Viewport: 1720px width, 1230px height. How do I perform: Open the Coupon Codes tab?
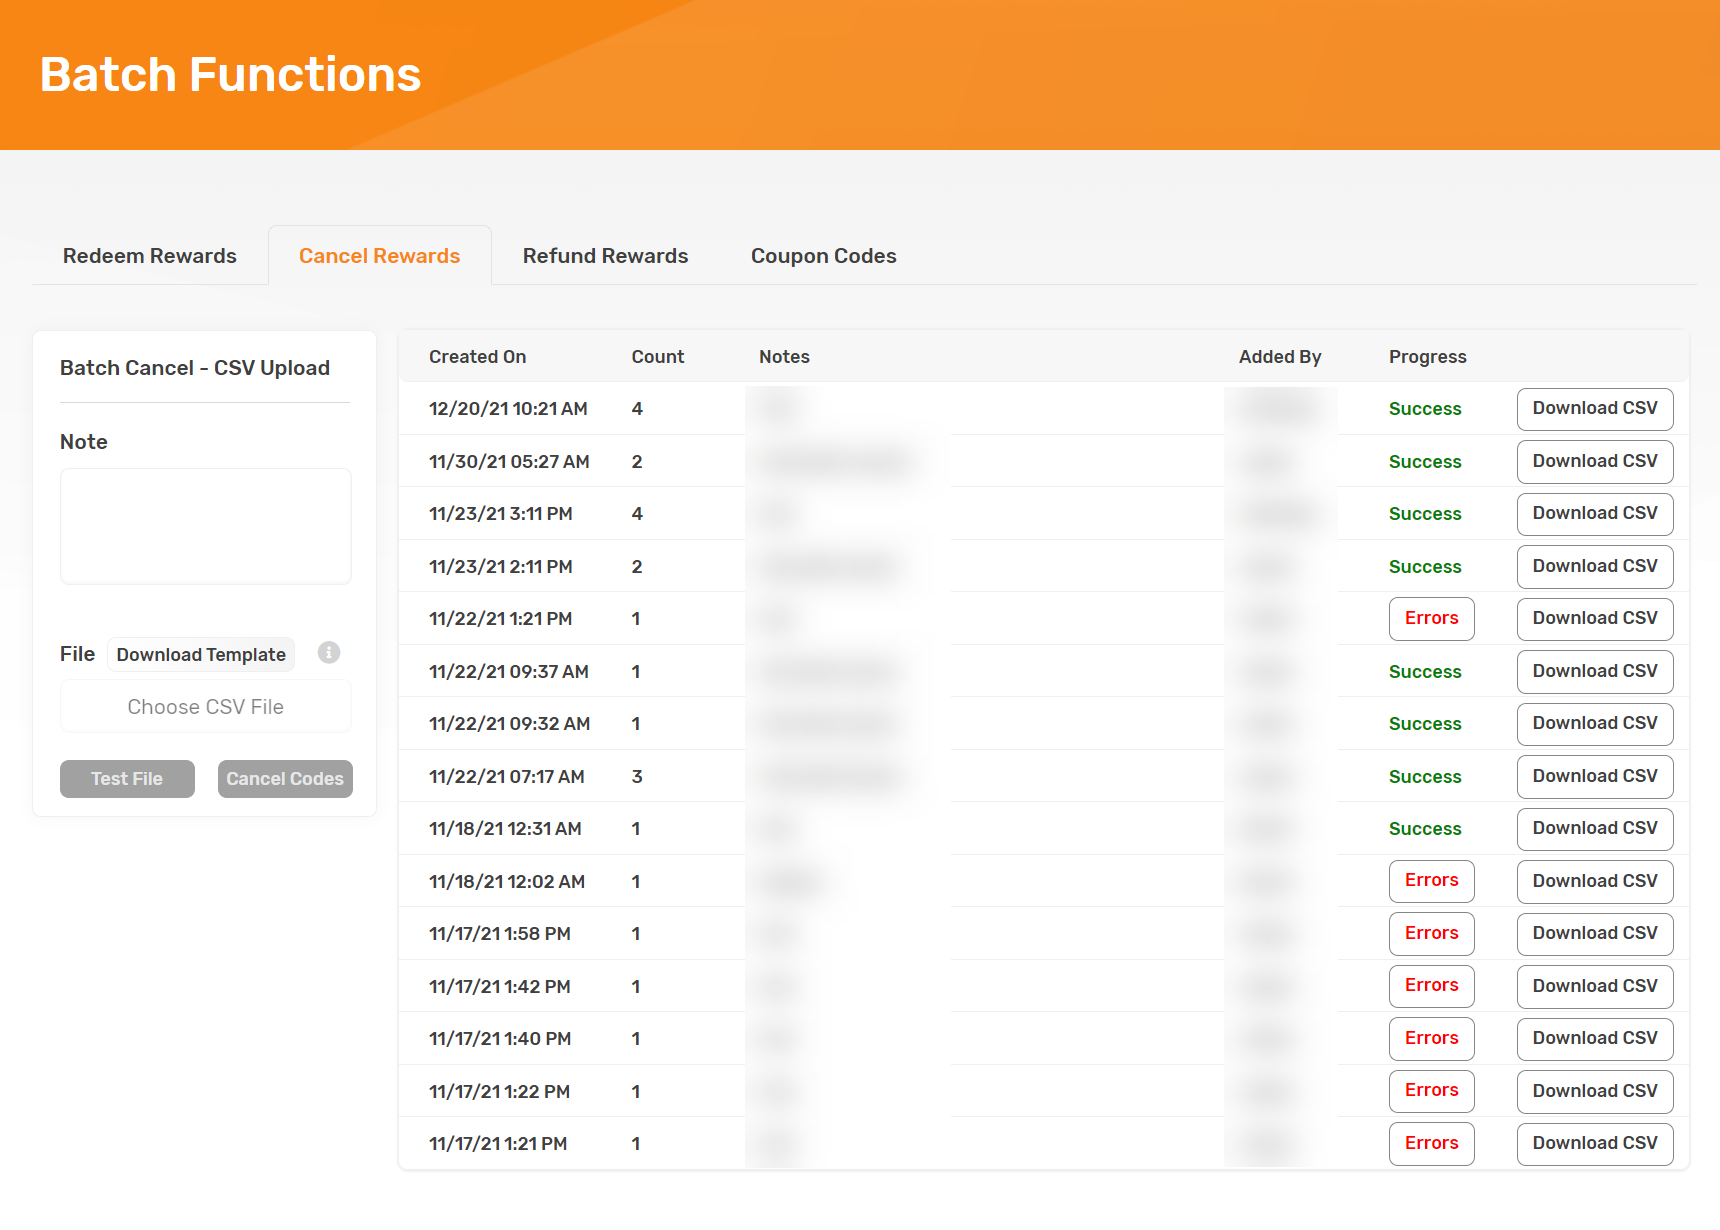(x=823, y=256)
